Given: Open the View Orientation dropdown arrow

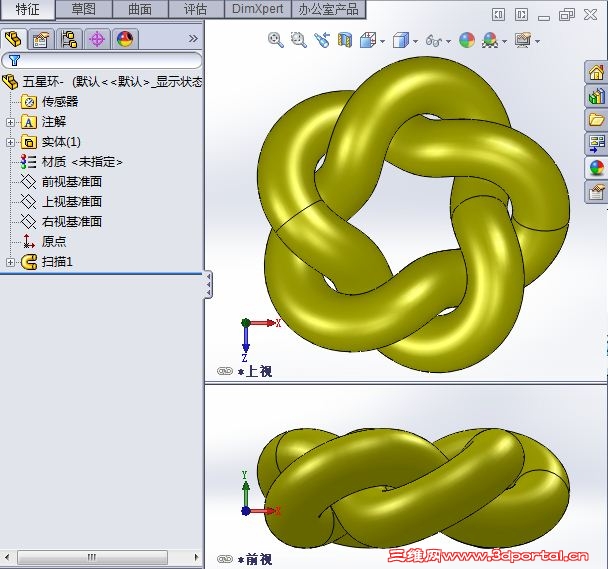Looking at the screenshot, I should 383,41.
